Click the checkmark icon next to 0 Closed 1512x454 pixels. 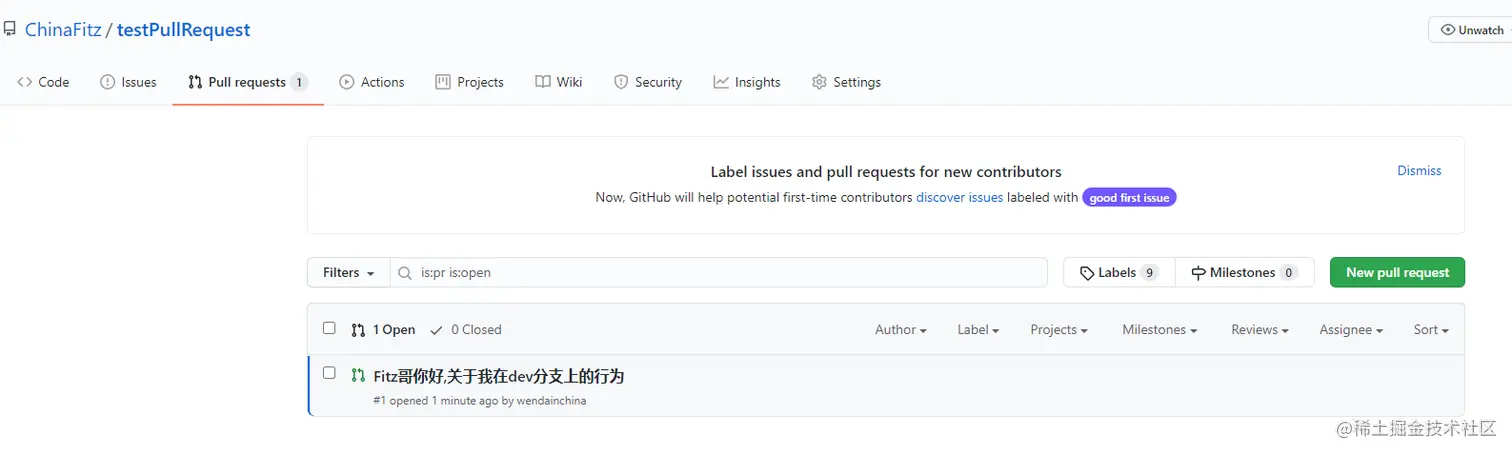click(x=436, y=329)
